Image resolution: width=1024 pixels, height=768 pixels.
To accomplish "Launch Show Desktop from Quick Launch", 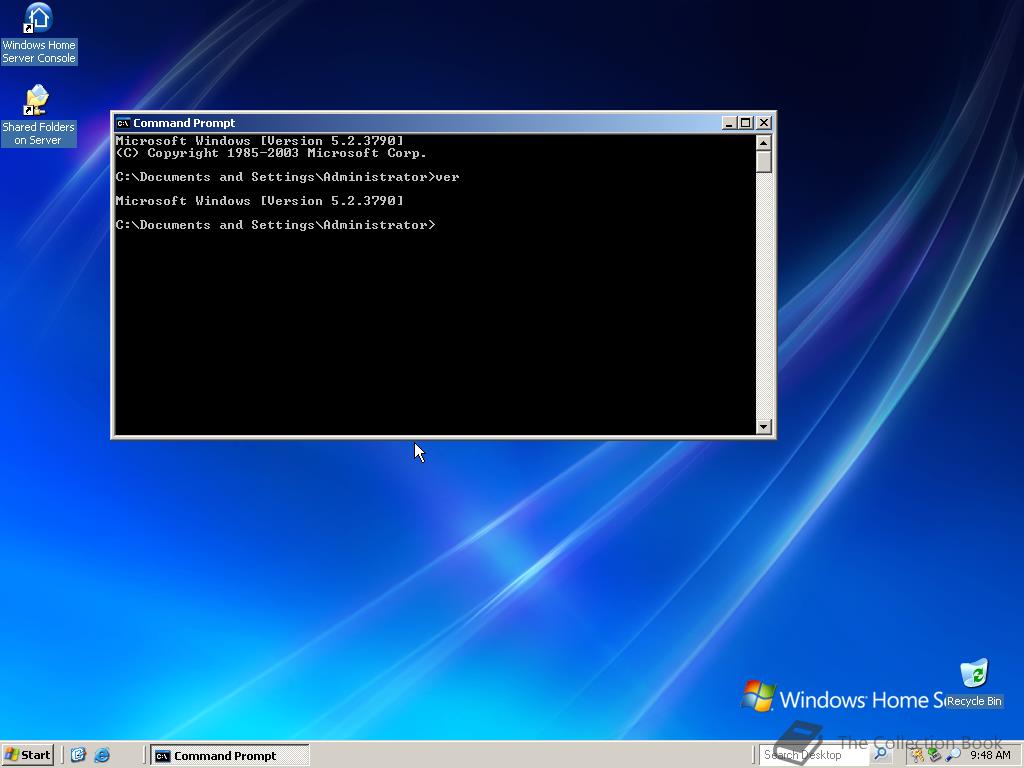I will tap(78, 755).
